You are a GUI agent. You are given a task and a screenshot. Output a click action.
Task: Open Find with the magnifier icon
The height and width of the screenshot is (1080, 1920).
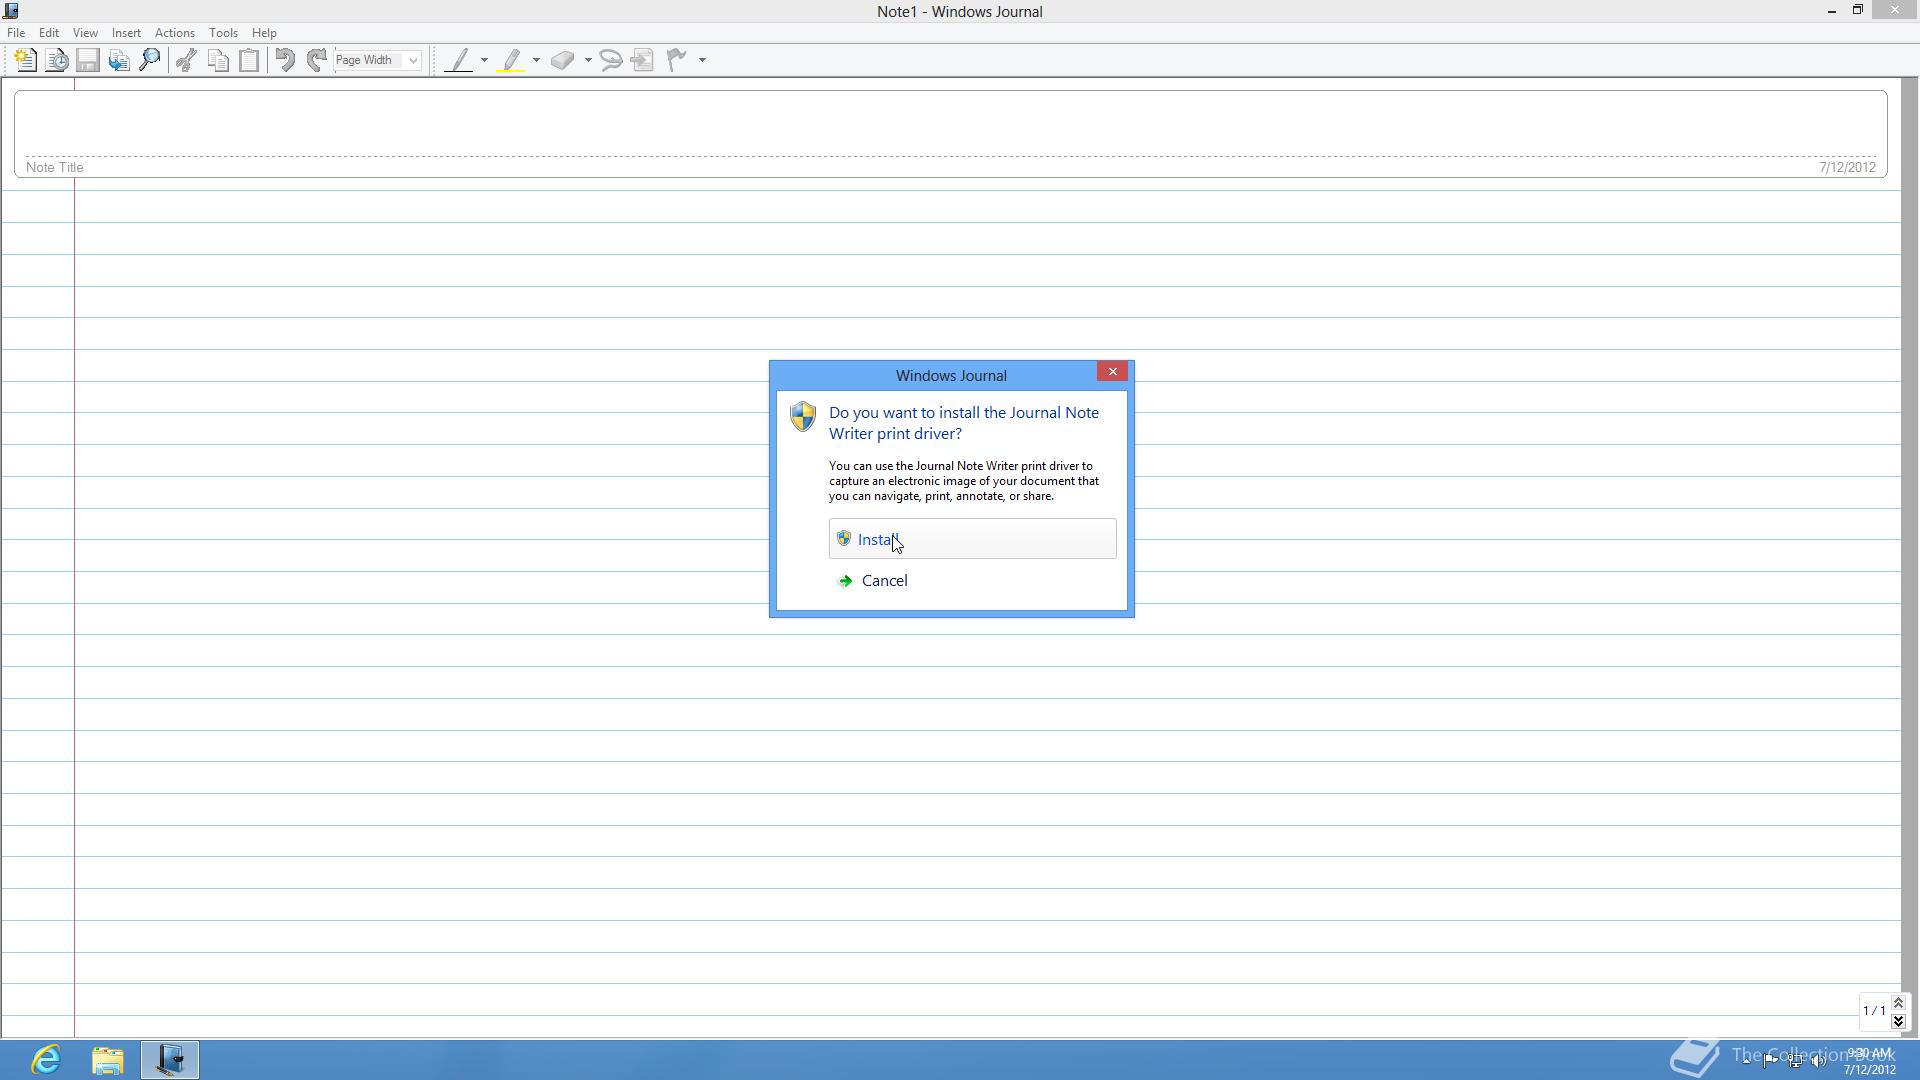click(x=150, y=60)
